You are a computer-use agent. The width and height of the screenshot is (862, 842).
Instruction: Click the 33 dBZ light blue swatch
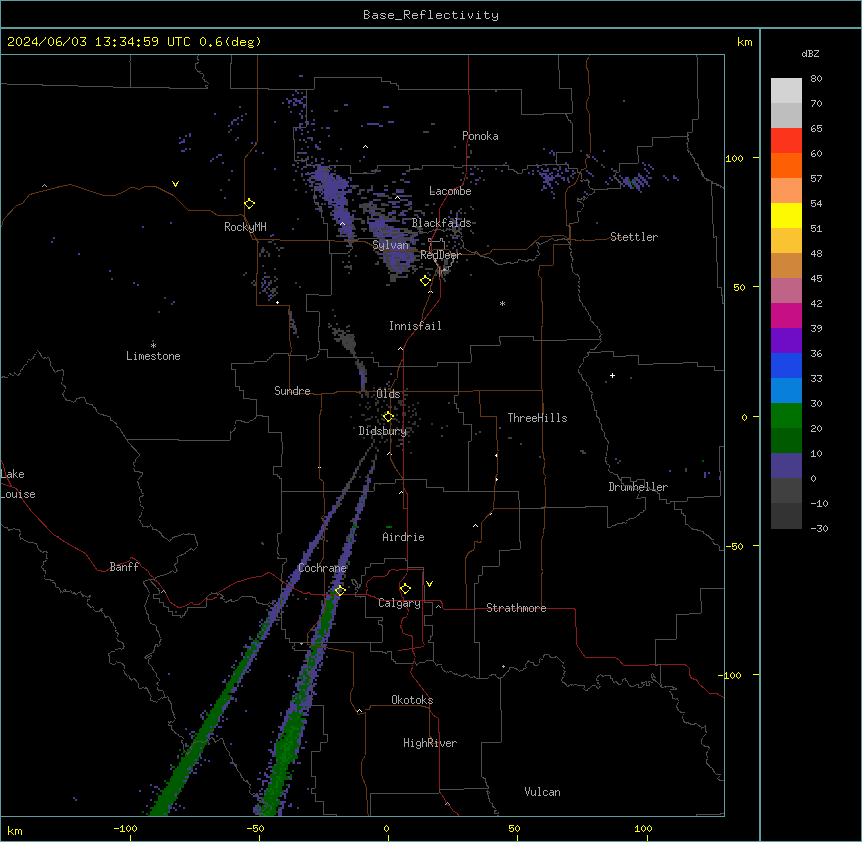point(786,390)
